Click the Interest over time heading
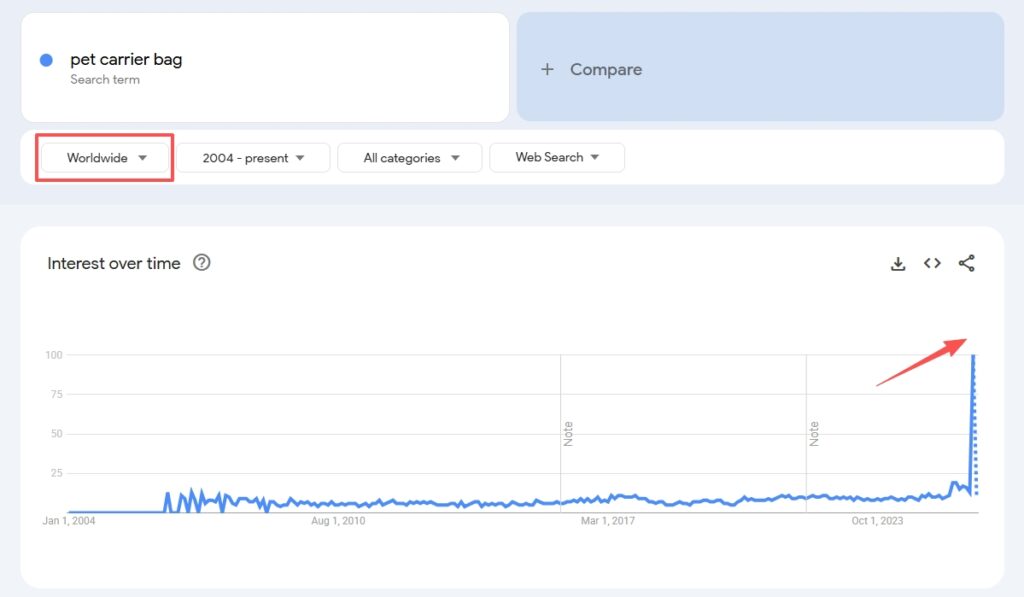The image size is (1024, 597). coord(114,264)
